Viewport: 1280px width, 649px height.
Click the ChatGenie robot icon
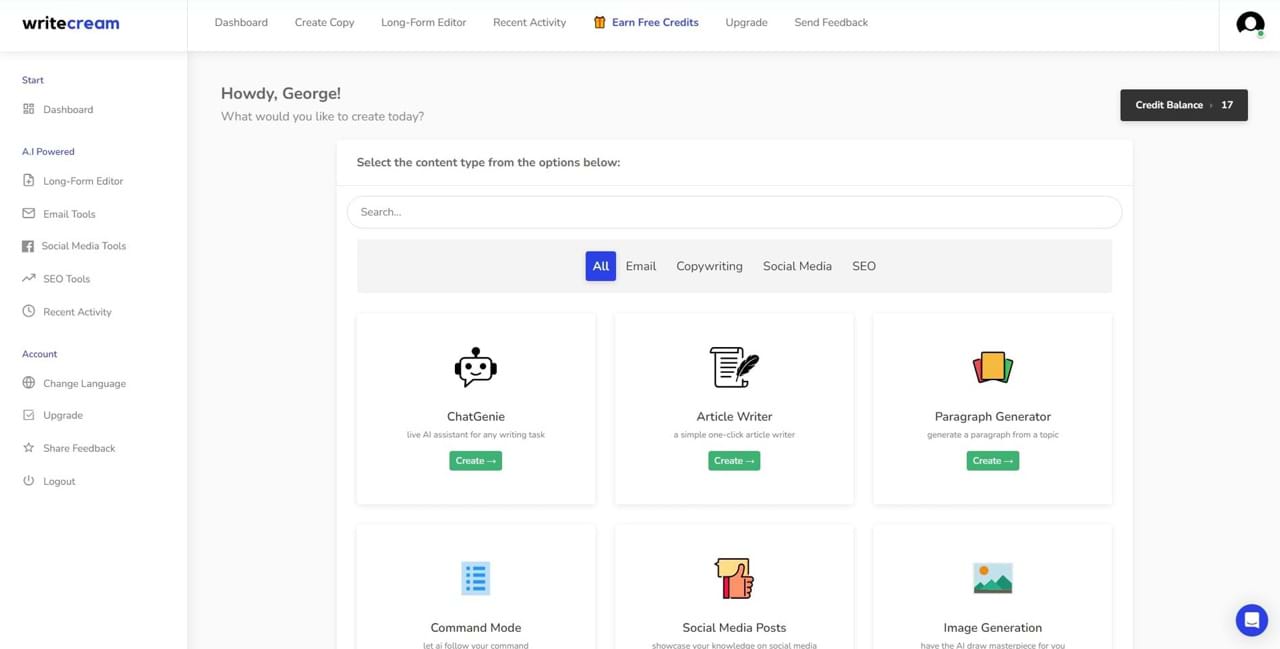pyautogui.click(x=476, y=367)
